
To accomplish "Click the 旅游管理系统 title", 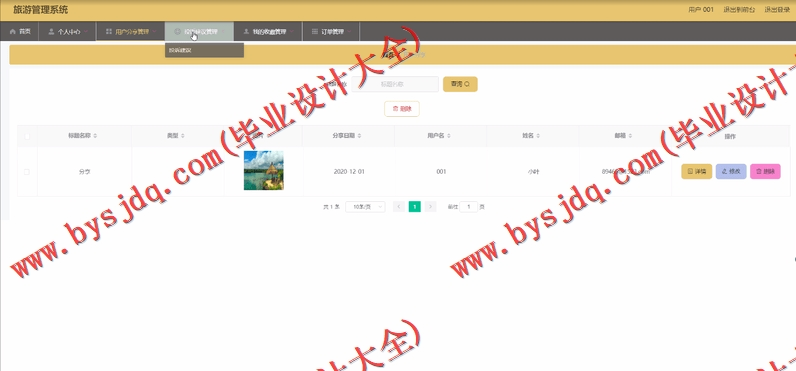I will (x=40, y=10).
